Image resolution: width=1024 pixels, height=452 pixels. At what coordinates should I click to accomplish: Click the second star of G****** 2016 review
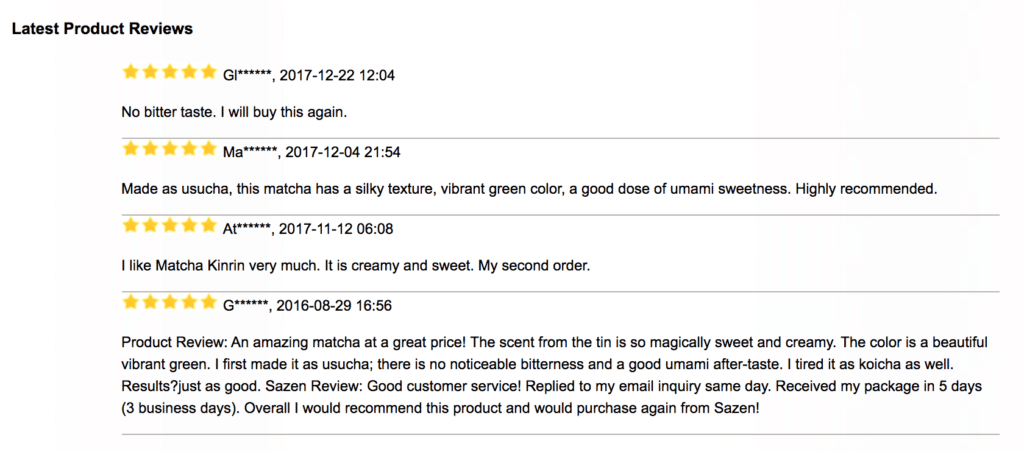coord(150,302)
